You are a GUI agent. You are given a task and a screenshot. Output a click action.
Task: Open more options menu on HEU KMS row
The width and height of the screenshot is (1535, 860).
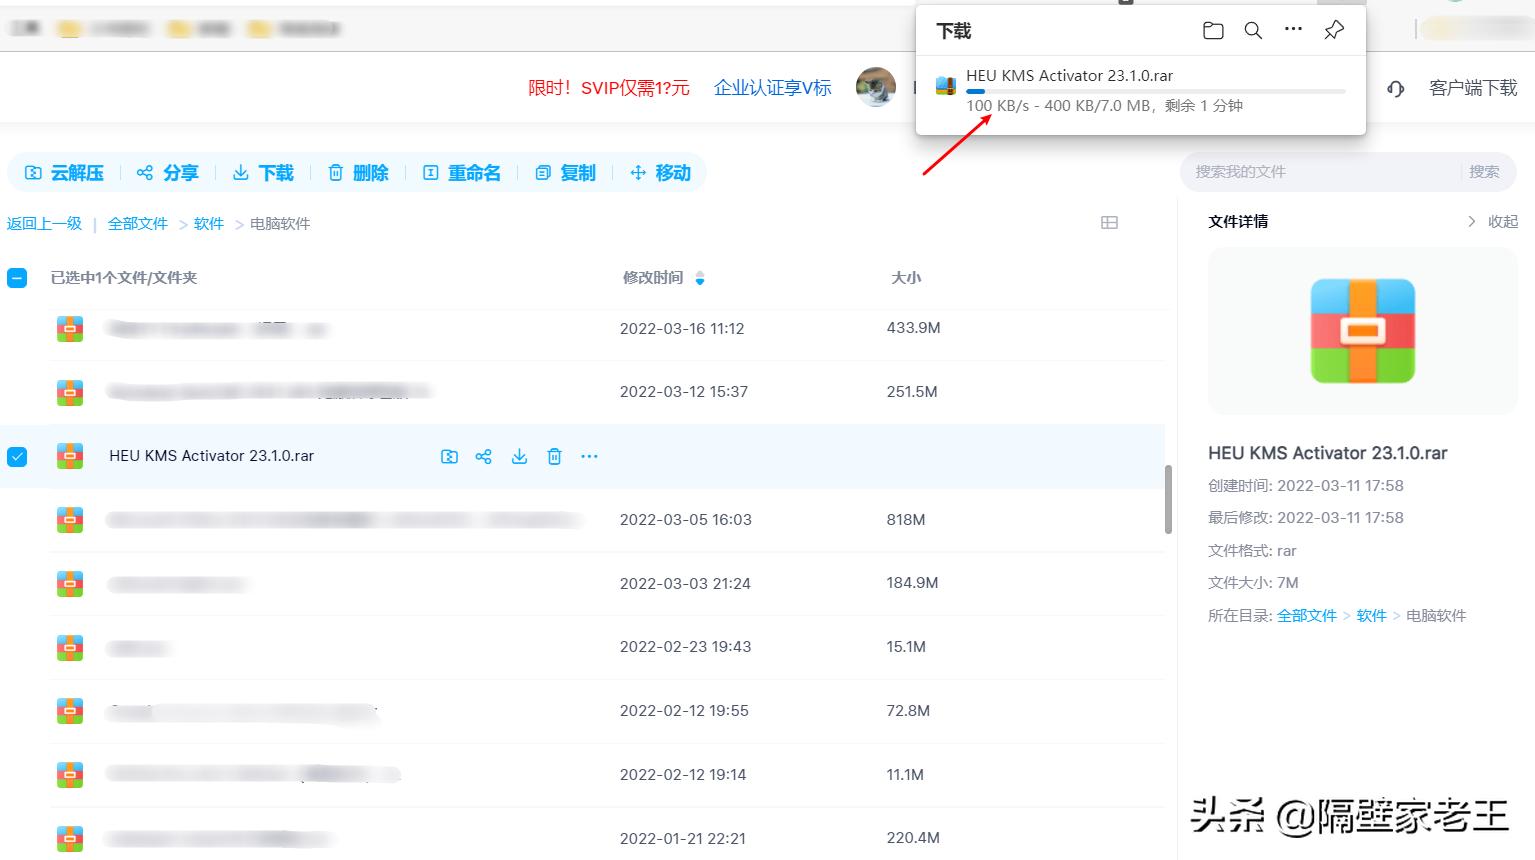[589, 456]
